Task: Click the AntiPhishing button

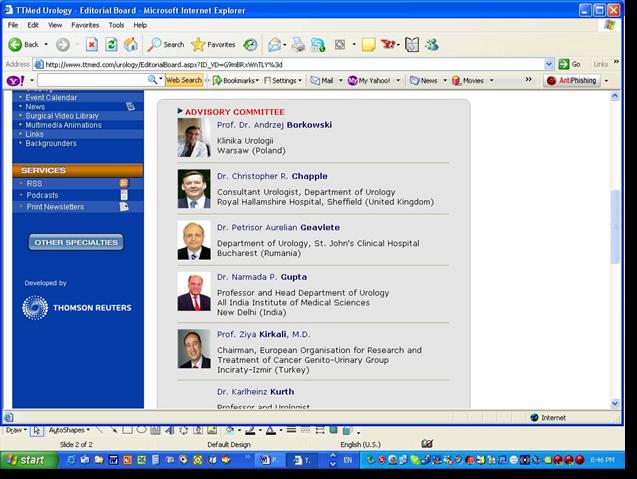Action: click(572, 80)
